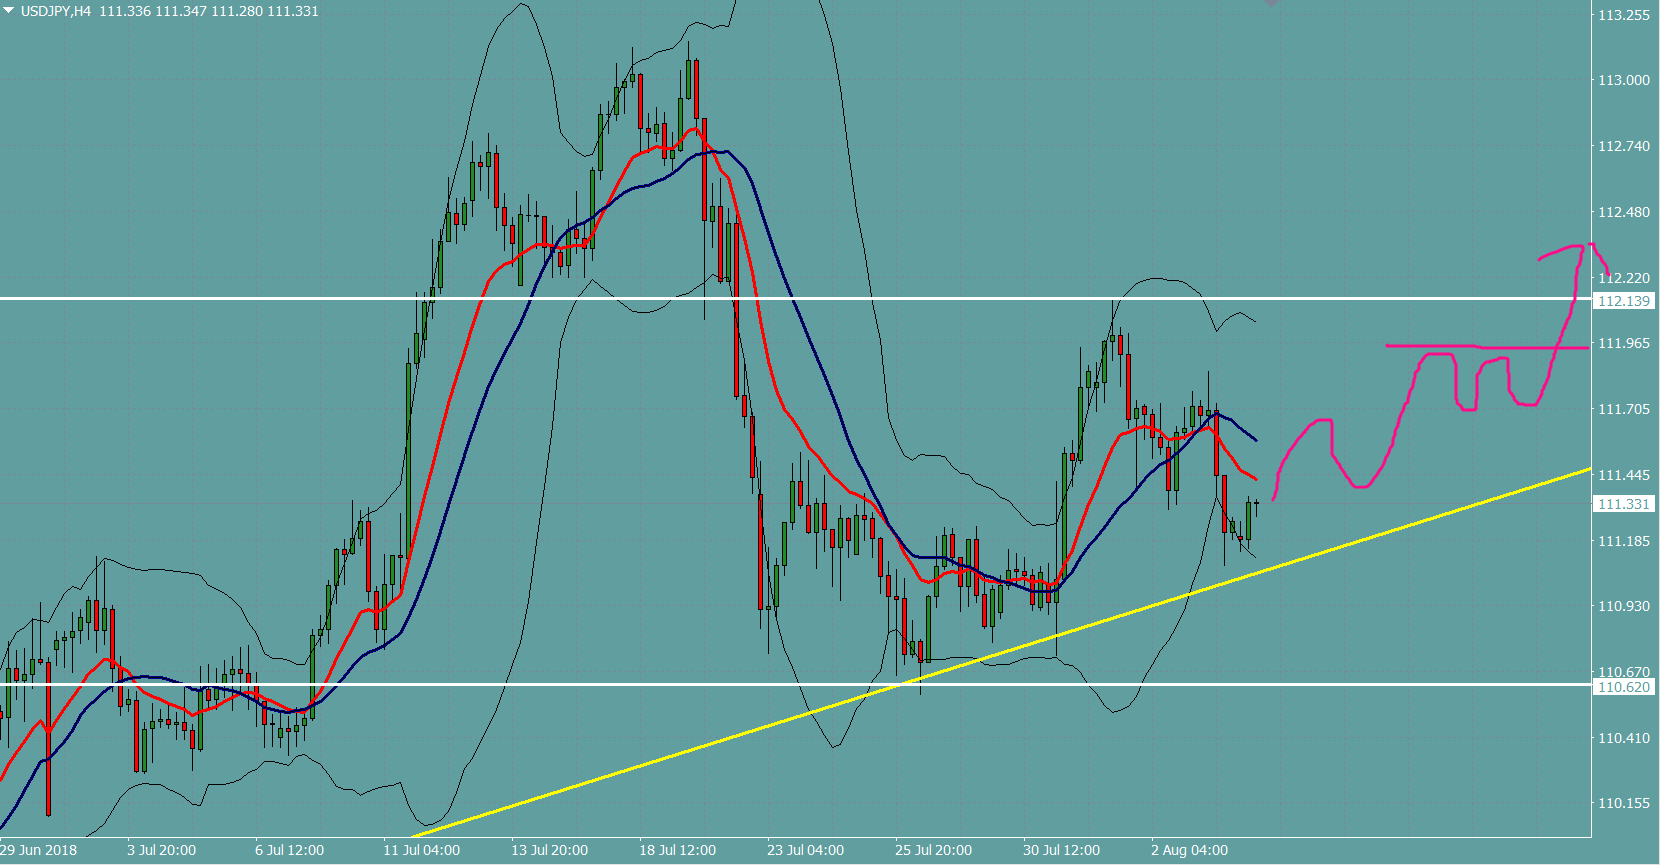Click the 112.480 level on price scale
The image size is (1661, 865).
click(x=1624, y=212)
